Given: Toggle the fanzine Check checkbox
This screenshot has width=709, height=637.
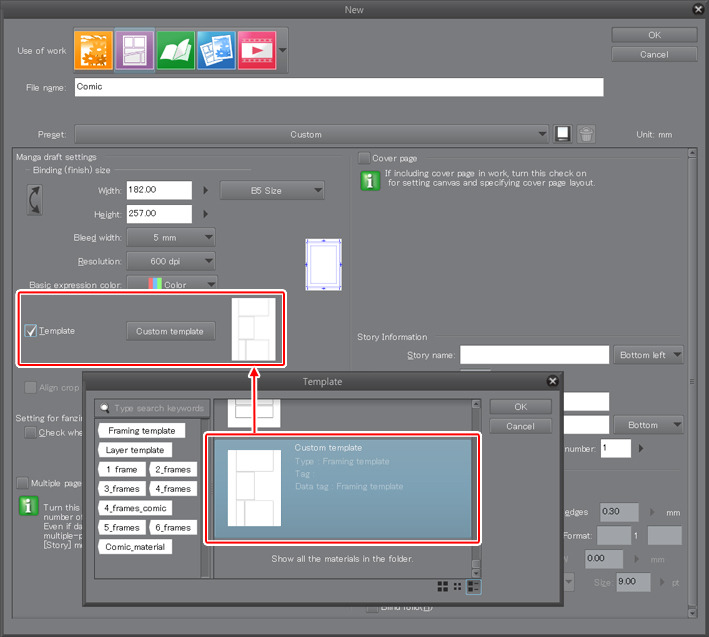Looking at the screenshot, I should [x=30, y=432].
